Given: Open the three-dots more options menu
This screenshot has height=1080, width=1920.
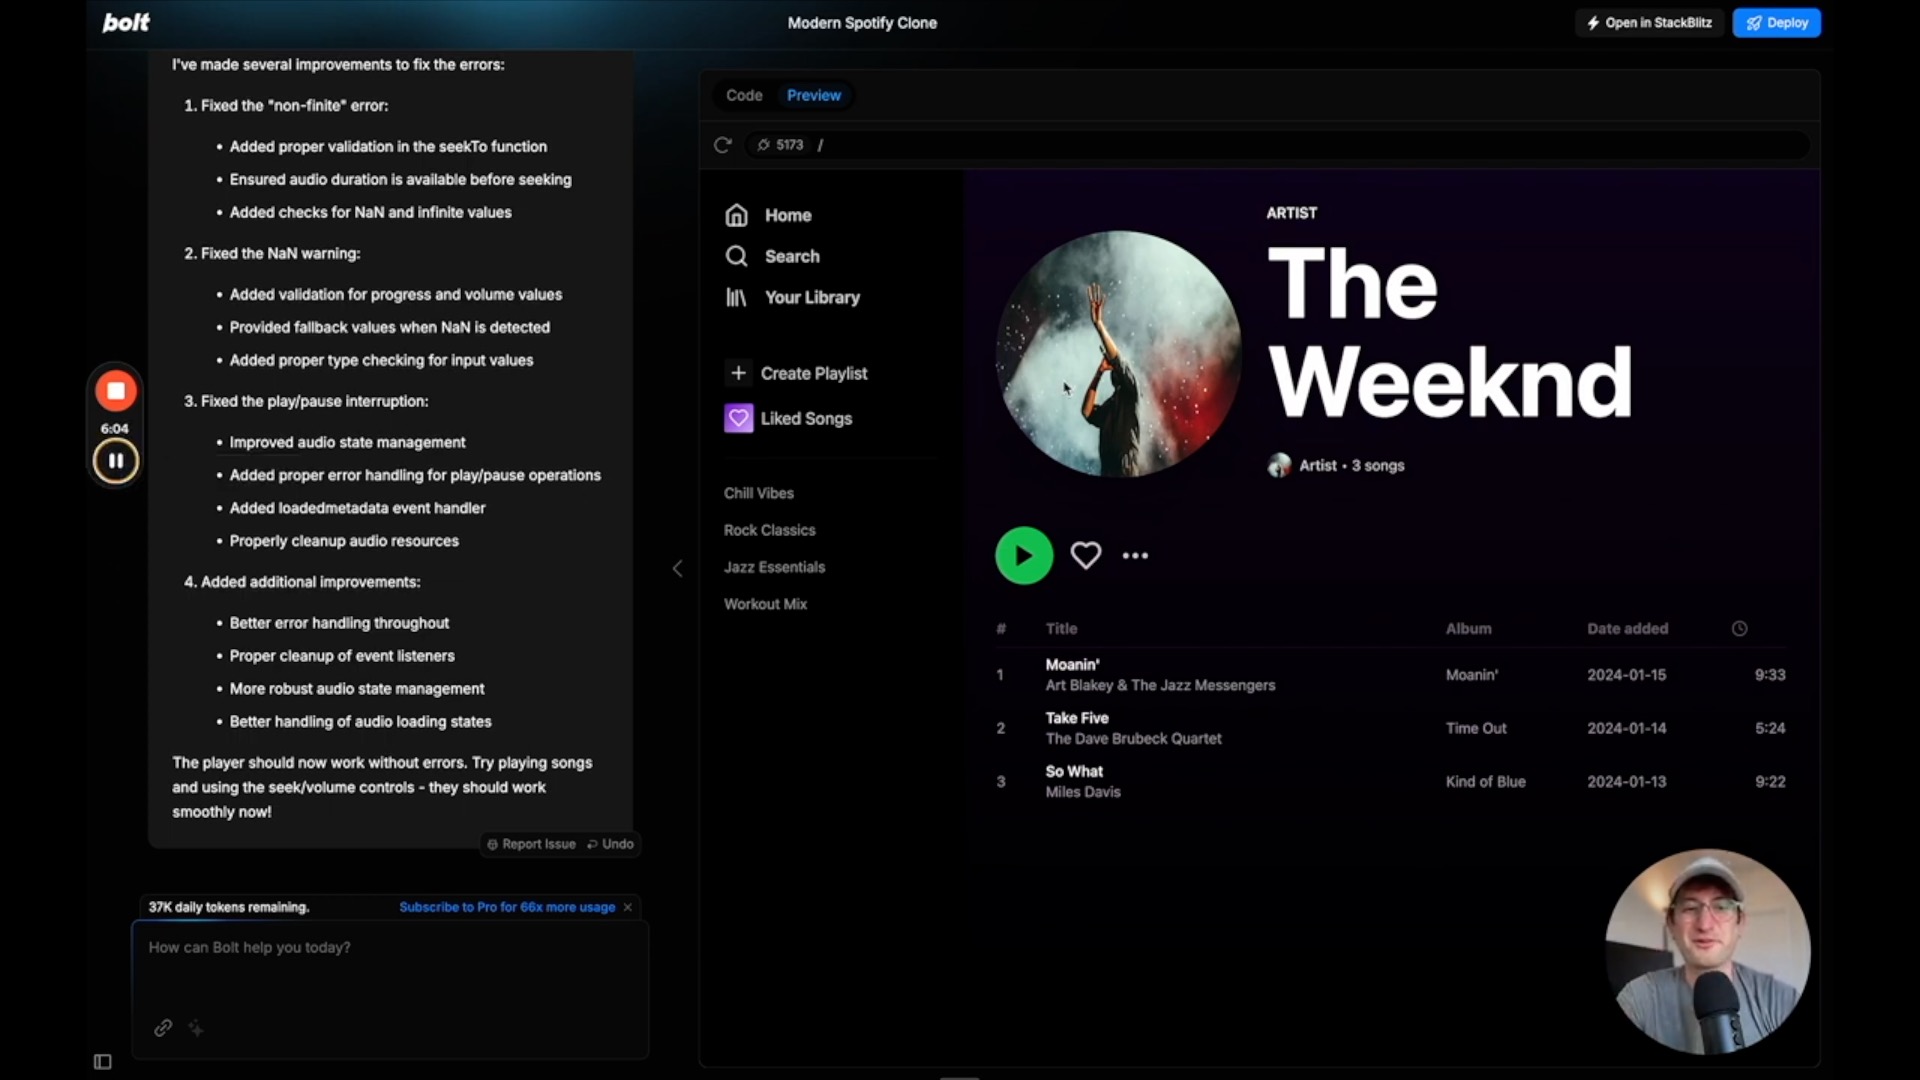Looking at the screenshot, I should click(1135, 555).
